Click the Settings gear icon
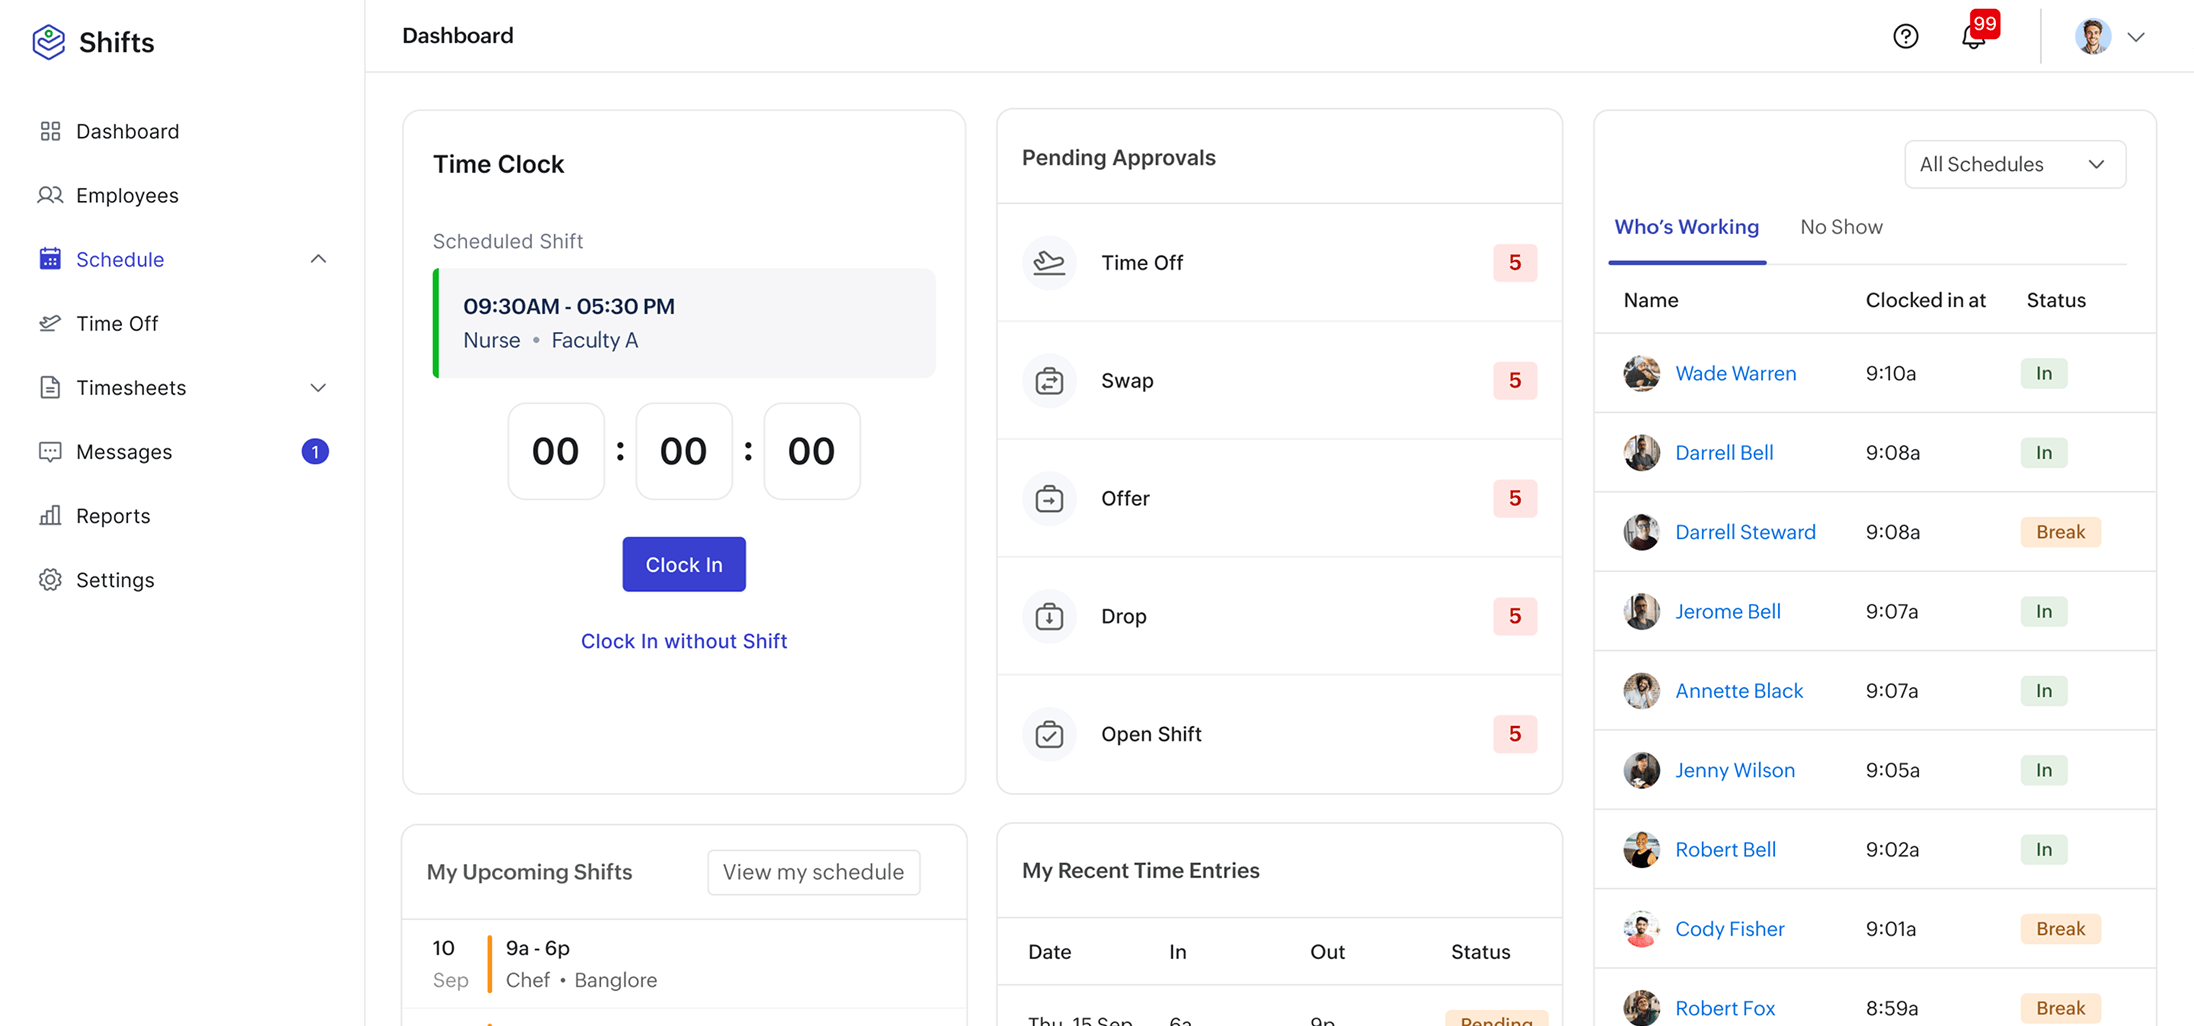 (50, 579)
